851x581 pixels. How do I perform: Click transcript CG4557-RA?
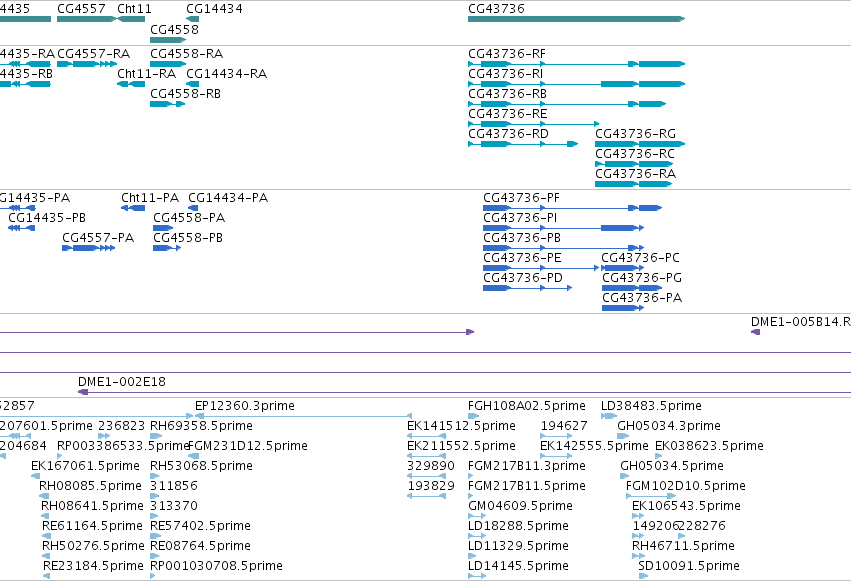pos(87,64)
